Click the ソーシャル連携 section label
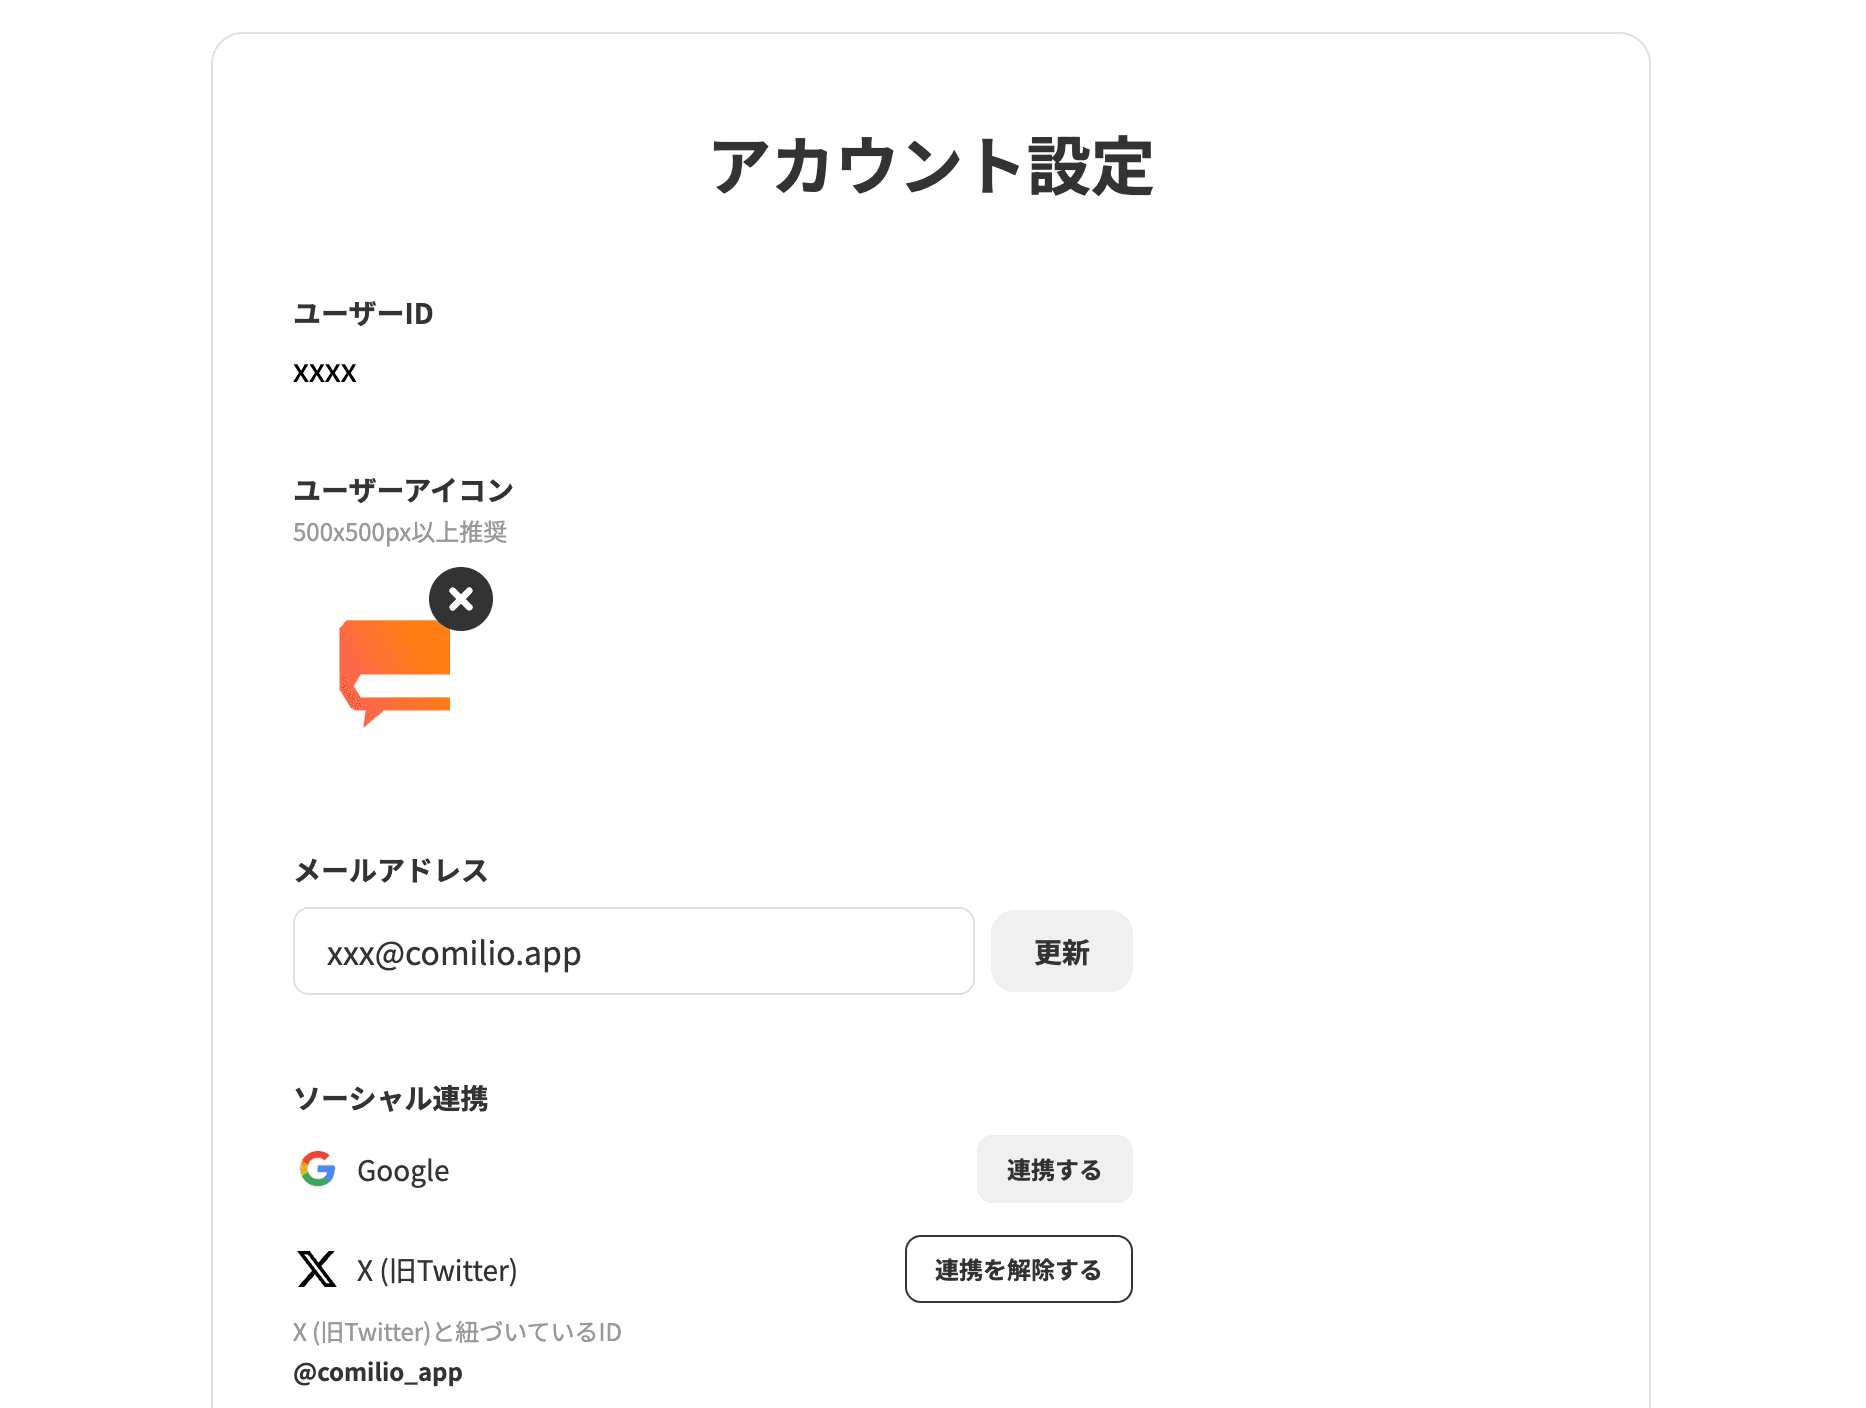 [391, 1098]
